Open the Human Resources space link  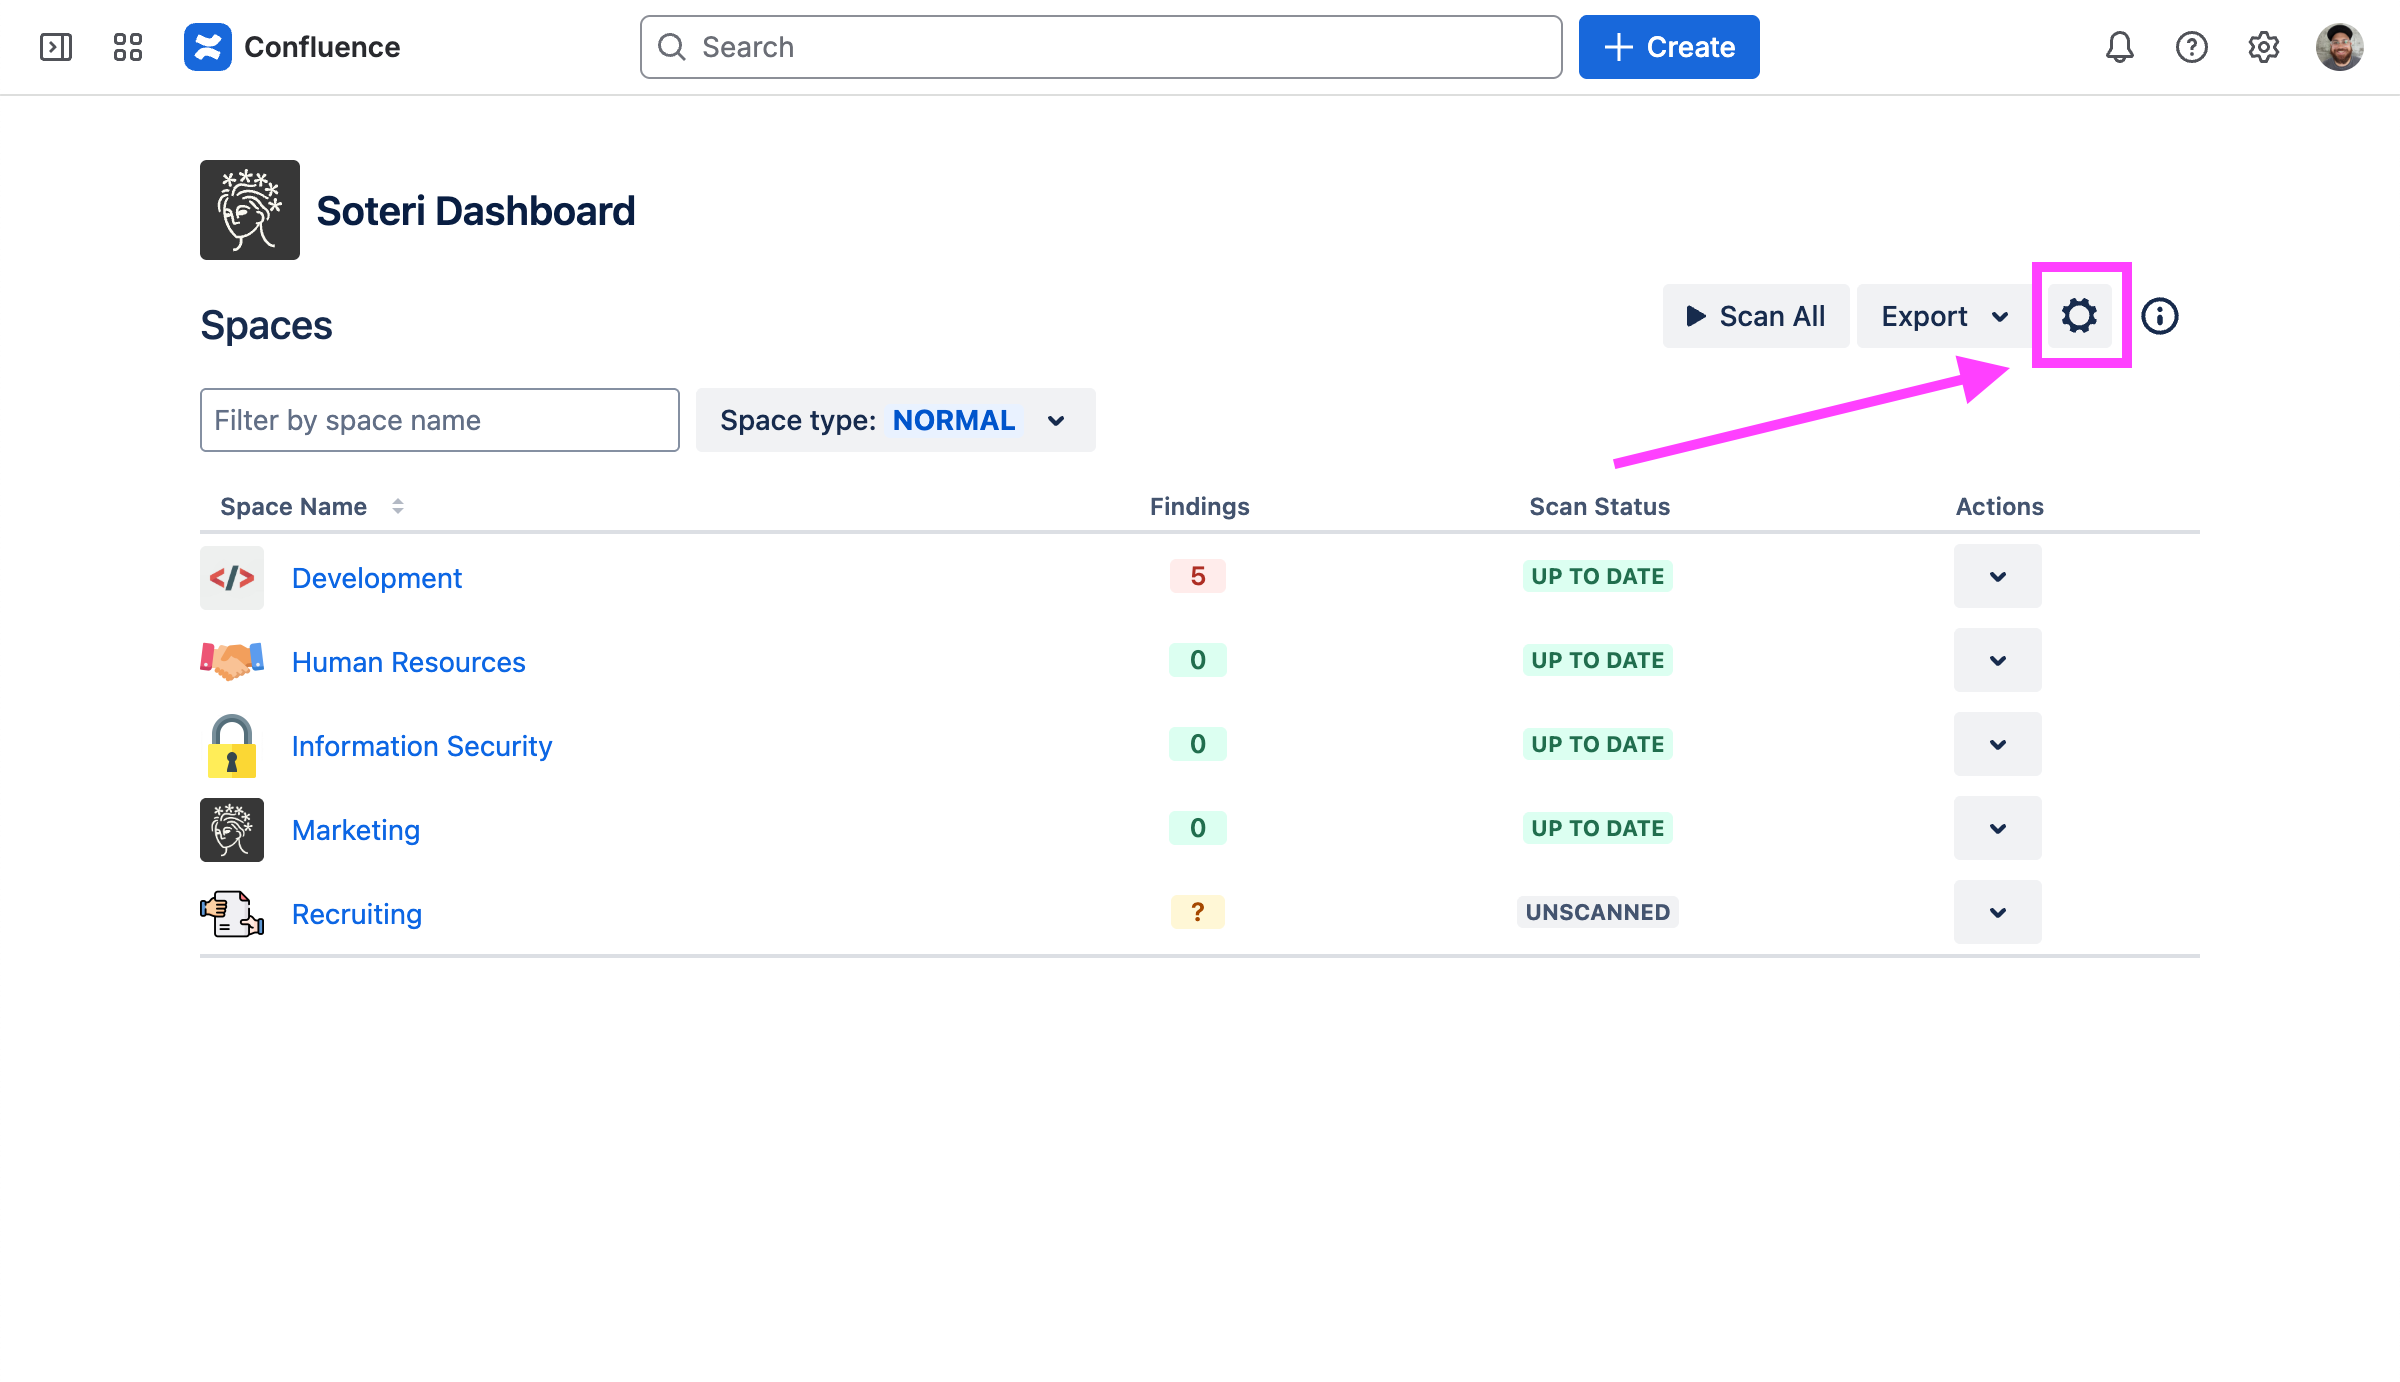point(408,662)
